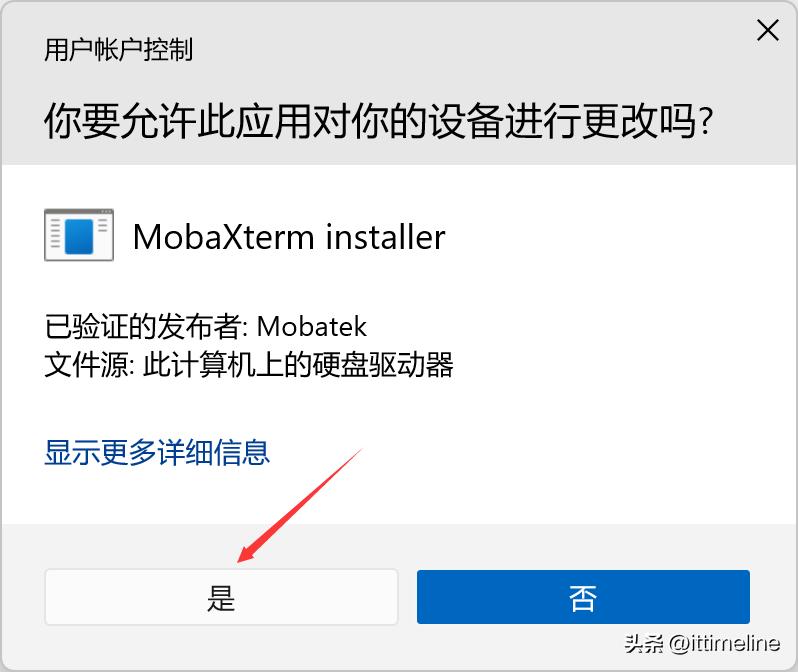This screenshot has width=798, height=672.
Task: Click the 已验证的发布者 label
Action: [x=142, y=326]
